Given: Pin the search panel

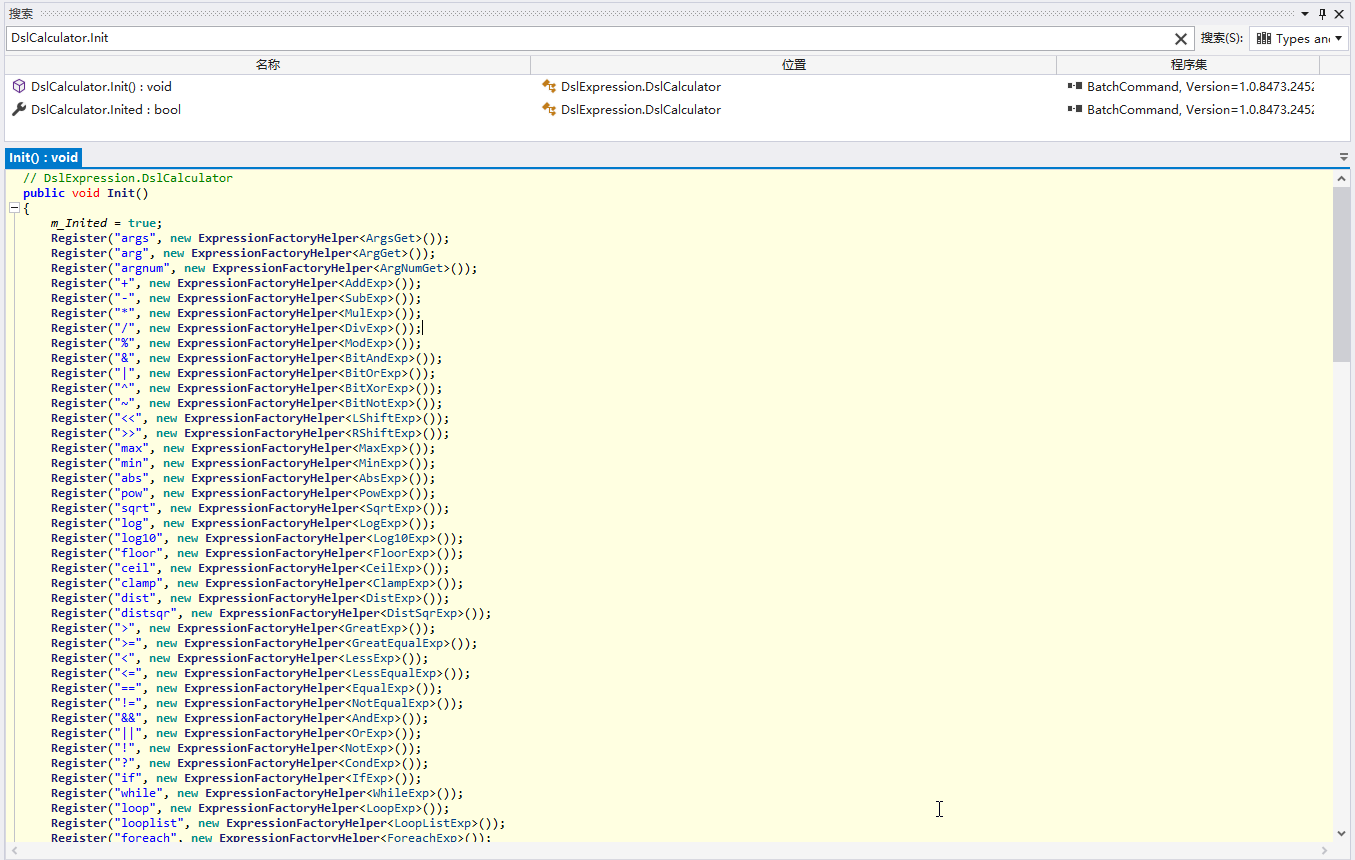Looking at the screenshot, I should coord(1322,13).
